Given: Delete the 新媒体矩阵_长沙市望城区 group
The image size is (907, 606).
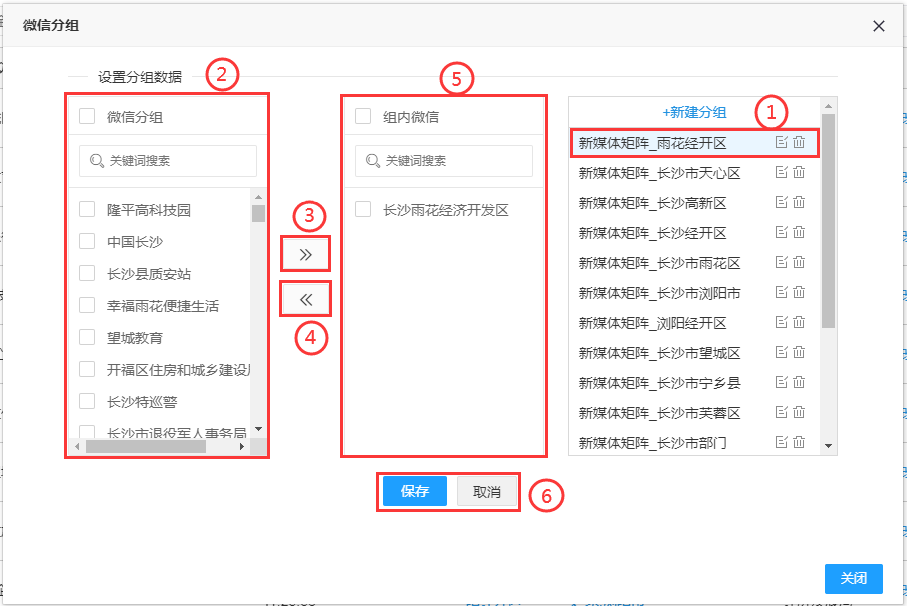Looking at the screenshot, I should click(x=799, y=352).
